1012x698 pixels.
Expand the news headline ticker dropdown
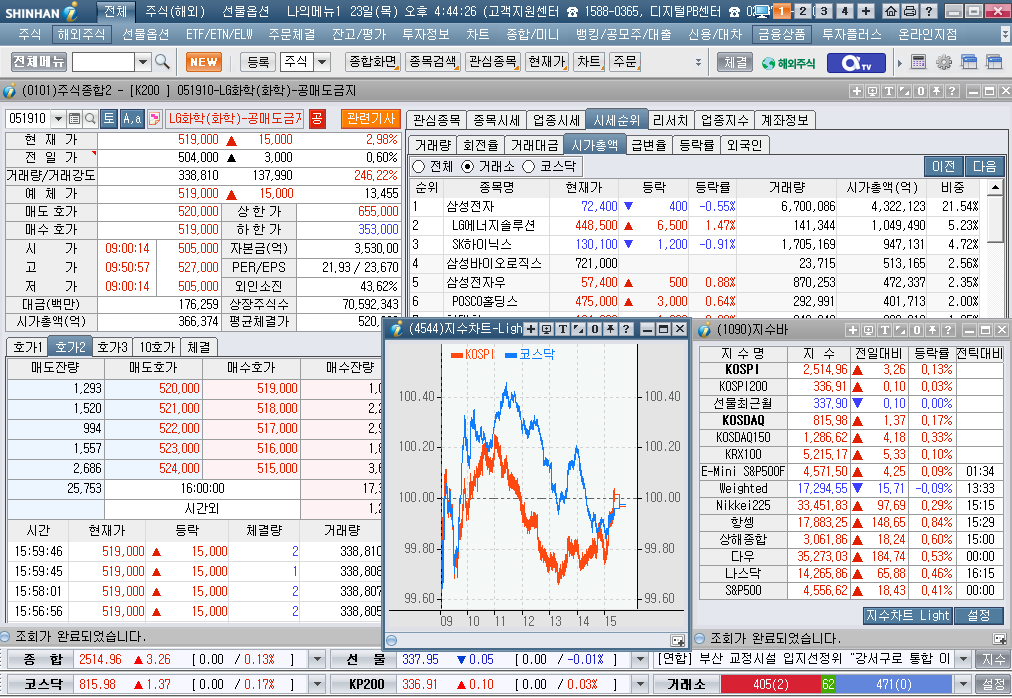[964, 659]
